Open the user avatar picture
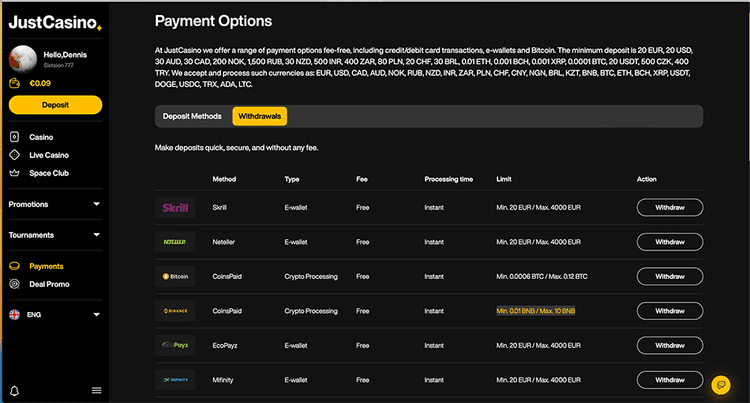The image size is (750, 403). (x=22, y=59)
